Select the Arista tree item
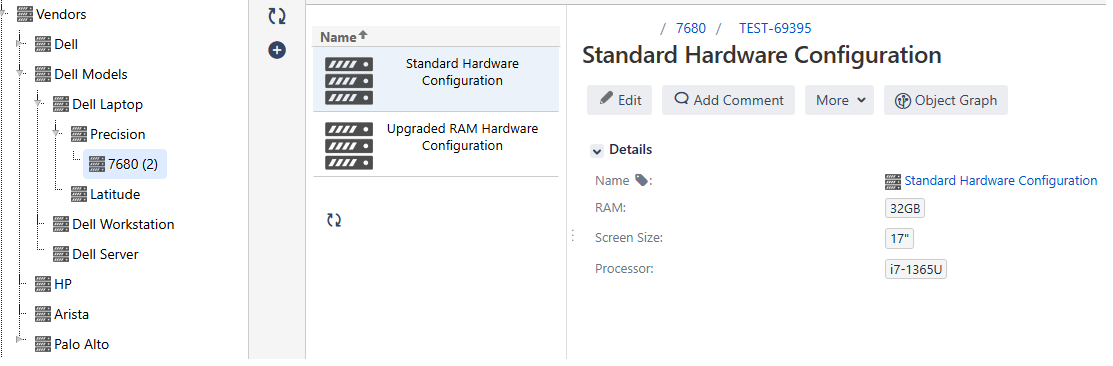The height and width of the screenshot is (366, 1113). [72, 314]
